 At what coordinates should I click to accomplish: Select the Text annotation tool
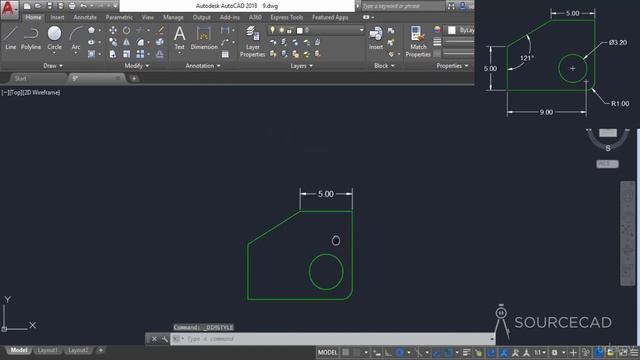[x=180, y=38]
